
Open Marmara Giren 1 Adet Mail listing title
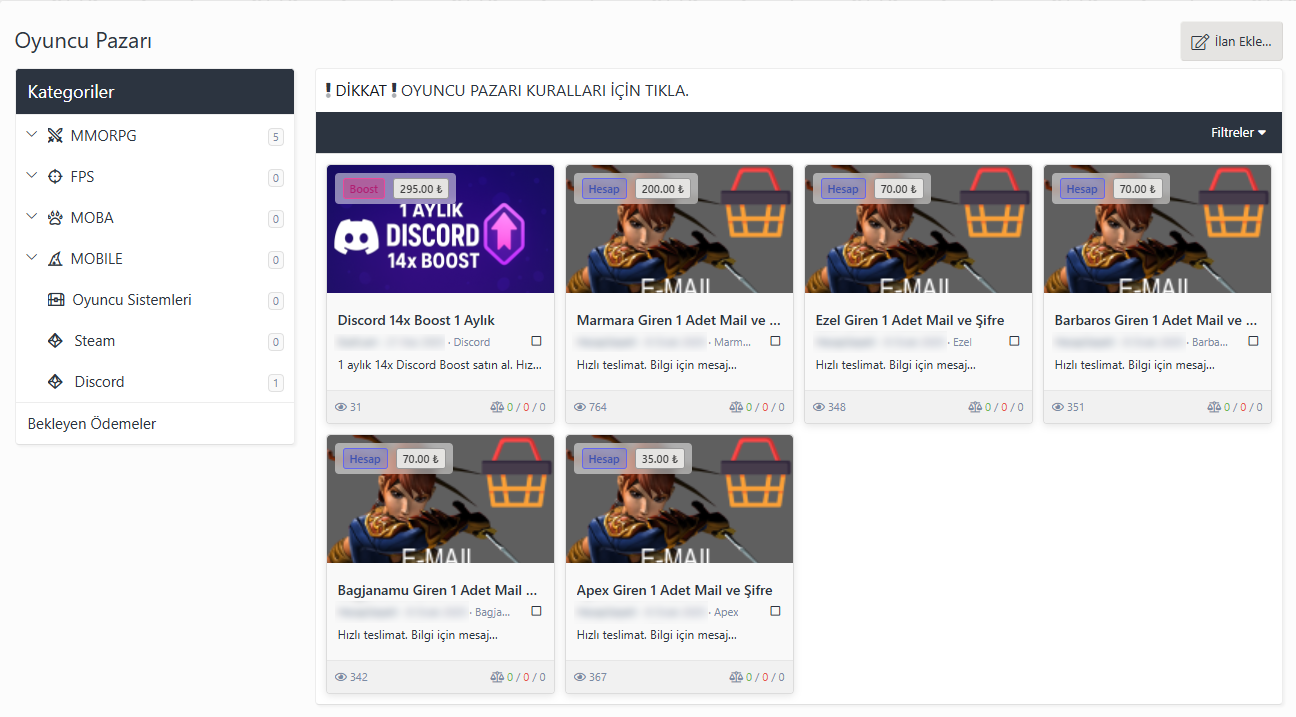click(x=679, y=320)
